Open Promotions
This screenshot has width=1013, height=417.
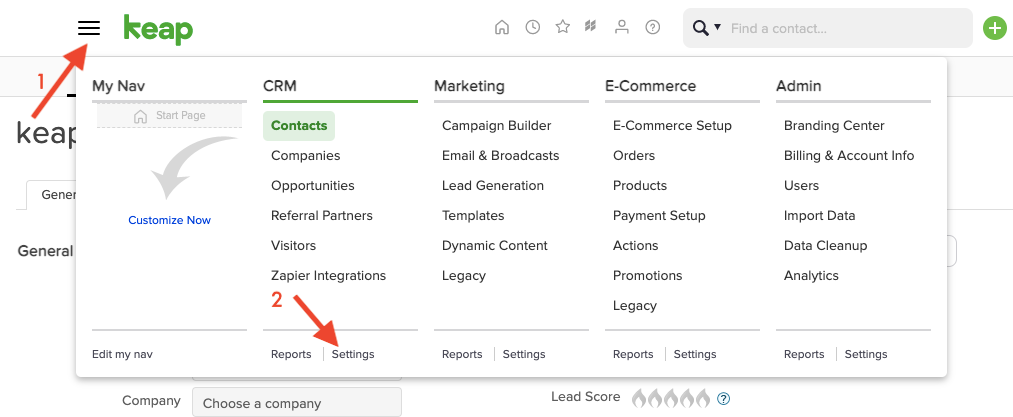tap(647, 275)
